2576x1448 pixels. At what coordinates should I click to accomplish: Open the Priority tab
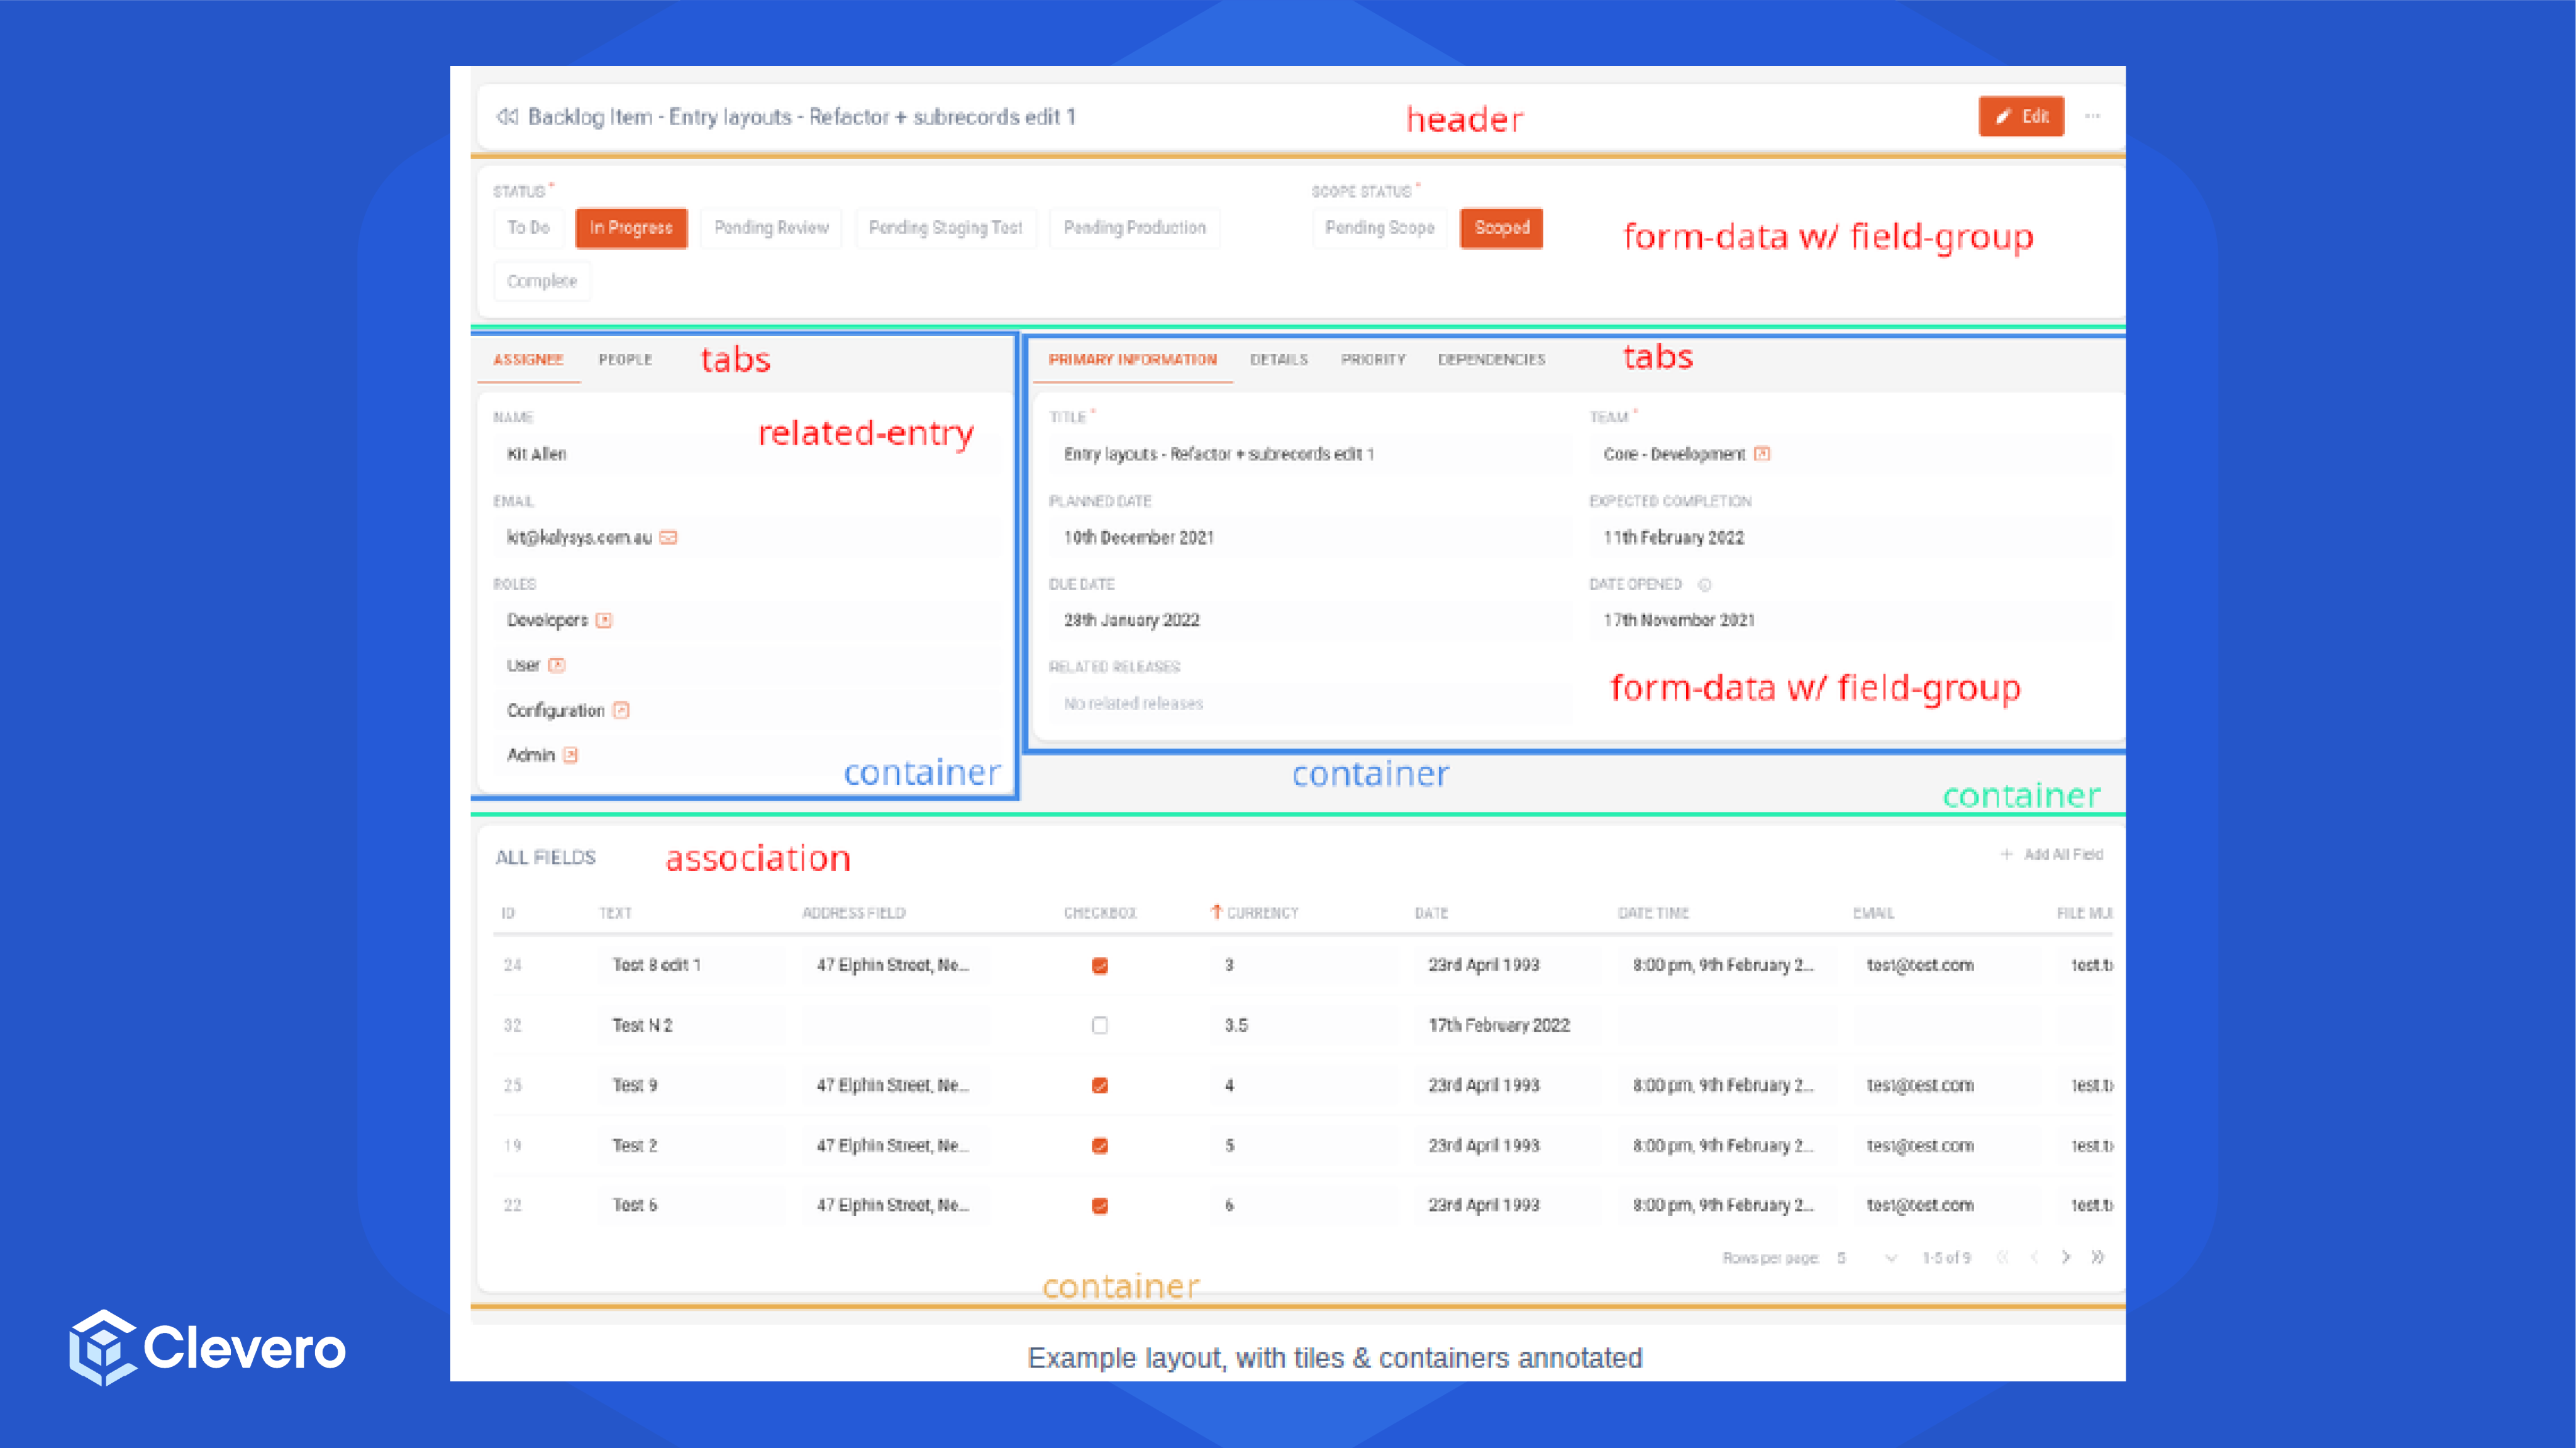pyautogui.click(x=1373, y=360)
